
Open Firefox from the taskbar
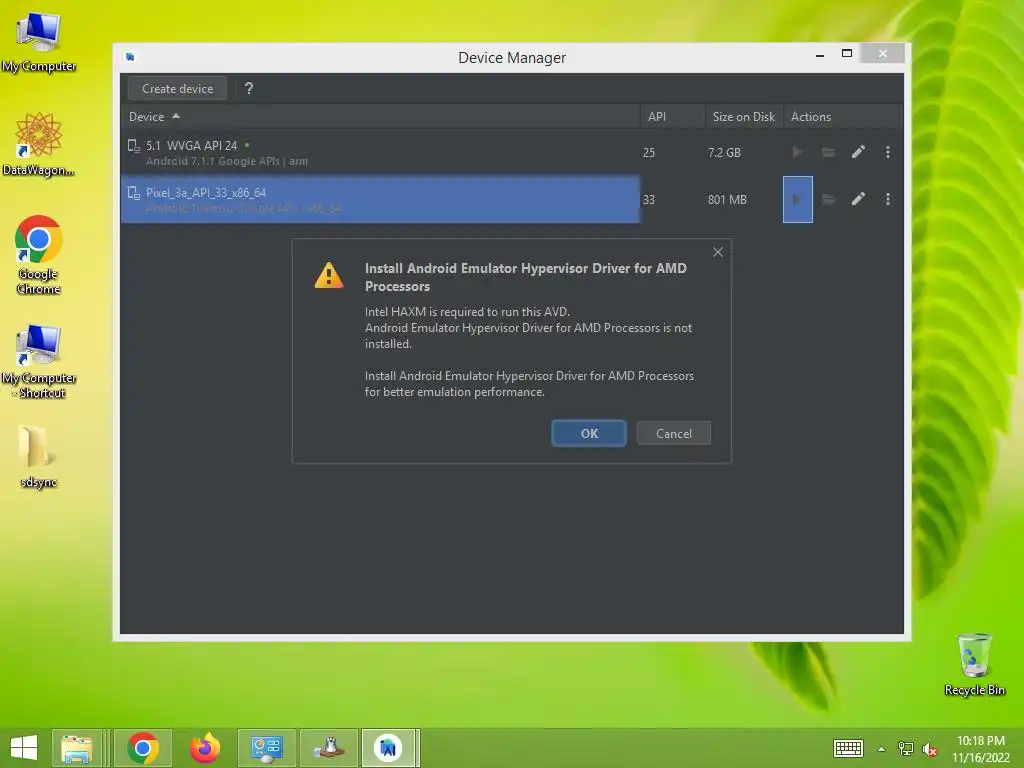pyautogui.click(x=205, y=748)
